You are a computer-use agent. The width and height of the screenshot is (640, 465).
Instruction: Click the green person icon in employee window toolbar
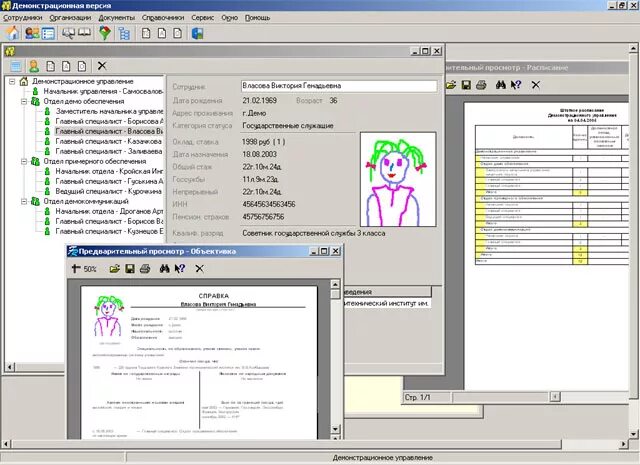tap(34, 66)
